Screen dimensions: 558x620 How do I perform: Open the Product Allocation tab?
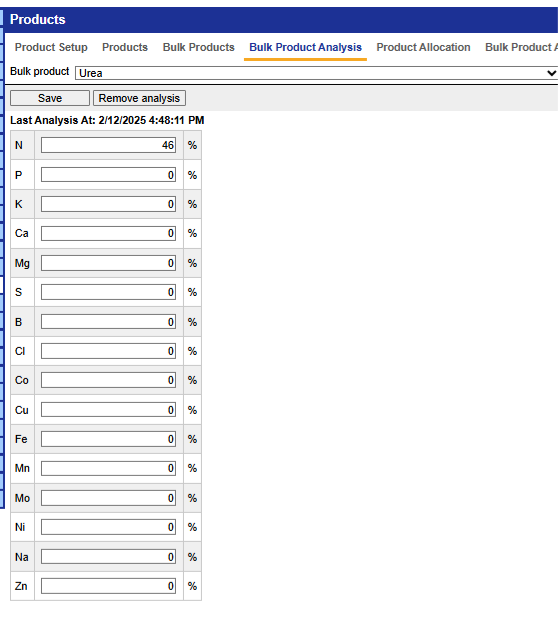(x=423, y=47)
